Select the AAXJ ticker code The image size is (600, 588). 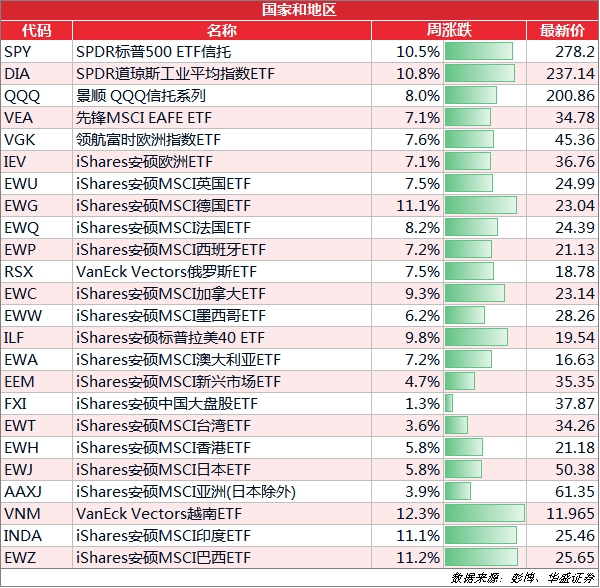tap(23, 492)
